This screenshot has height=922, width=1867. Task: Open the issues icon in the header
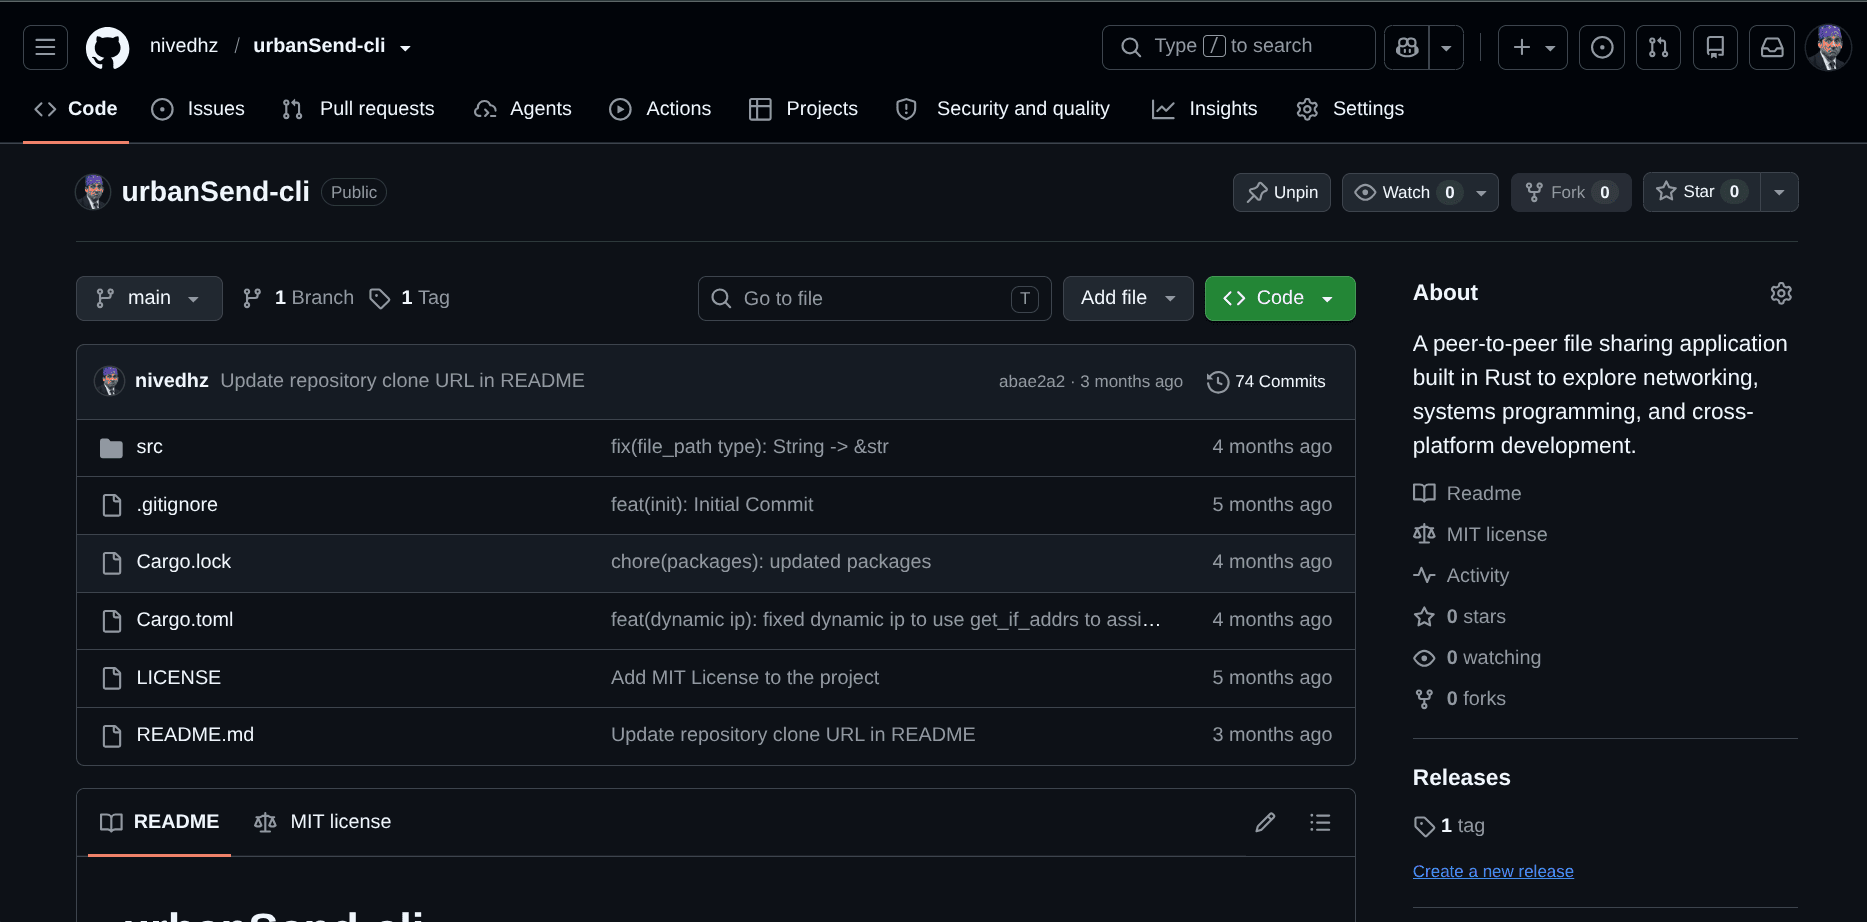[1602, 47]
